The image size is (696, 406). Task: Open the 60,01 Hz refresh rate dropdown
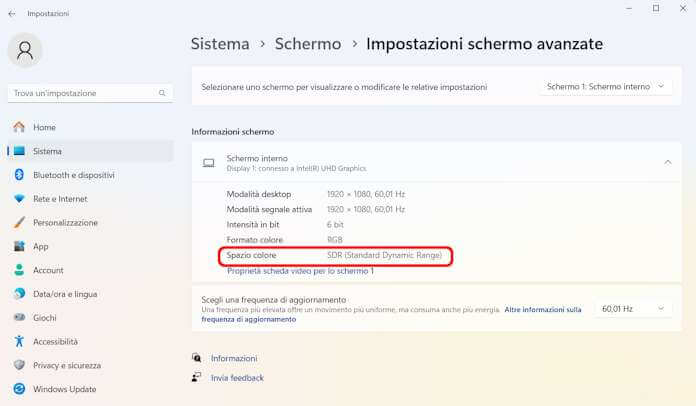pos(634,310)
